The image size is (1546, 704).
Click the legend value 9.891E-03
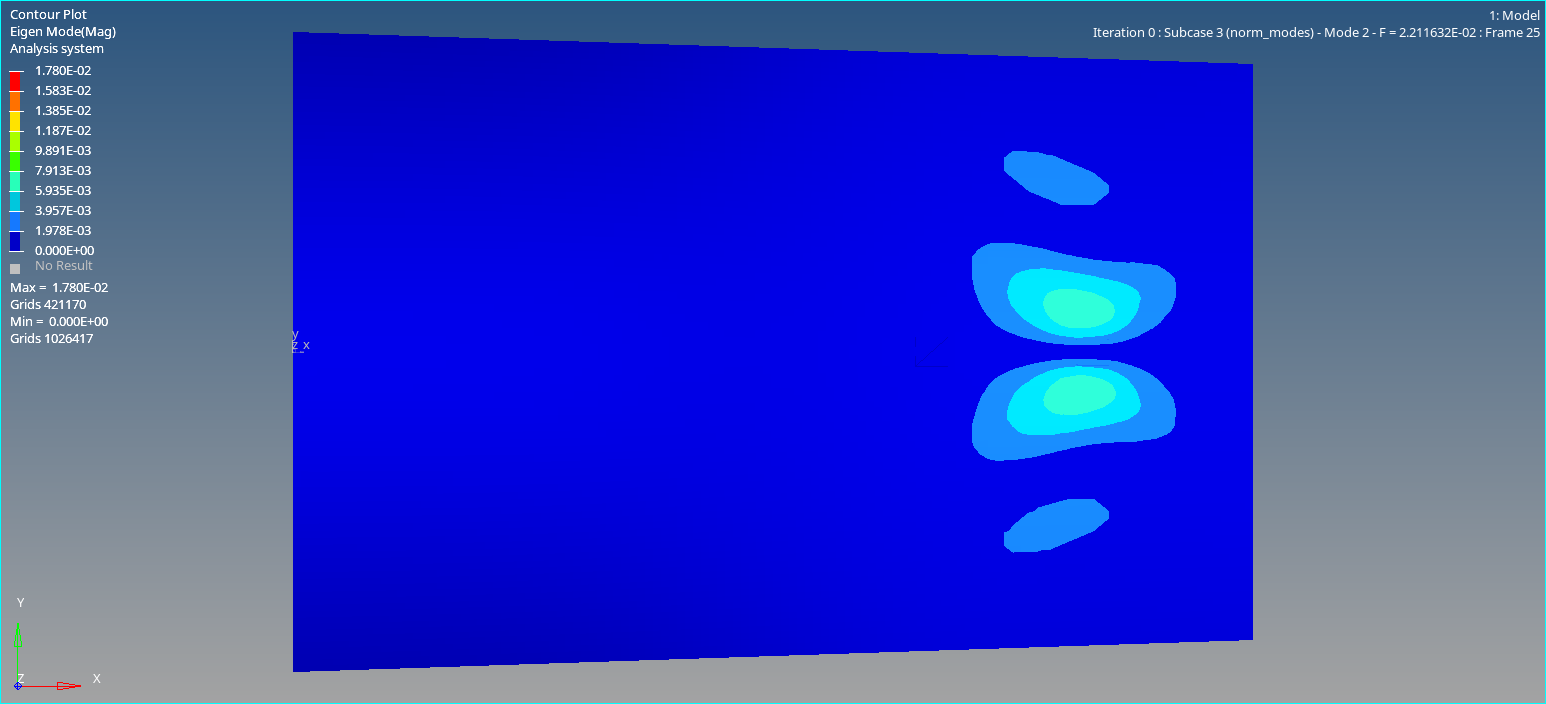(x=63, y=150)
